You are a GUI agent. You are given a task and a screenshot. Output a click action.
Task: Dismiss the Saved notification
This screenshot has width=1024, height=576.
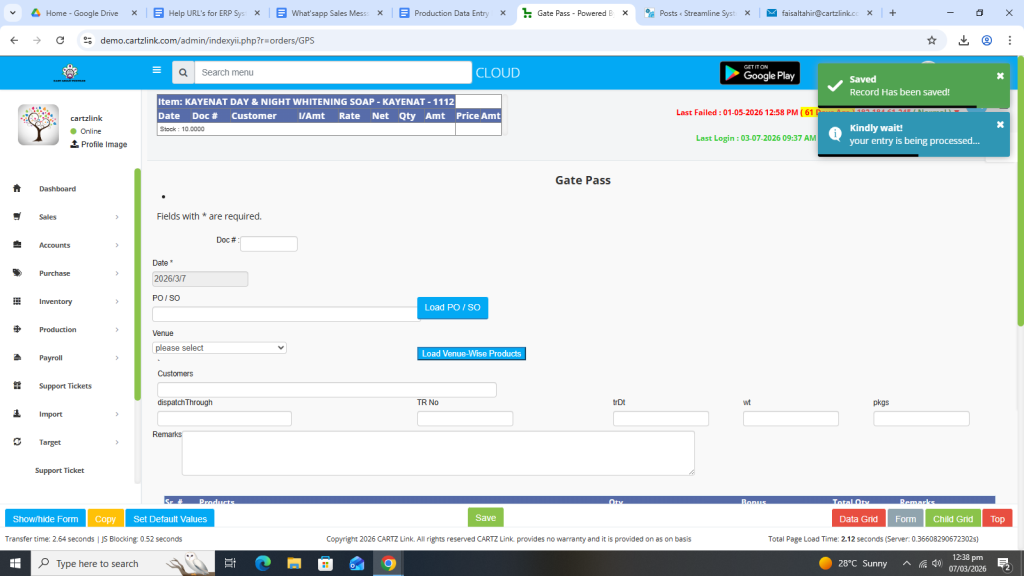[x=1000, y=76]
